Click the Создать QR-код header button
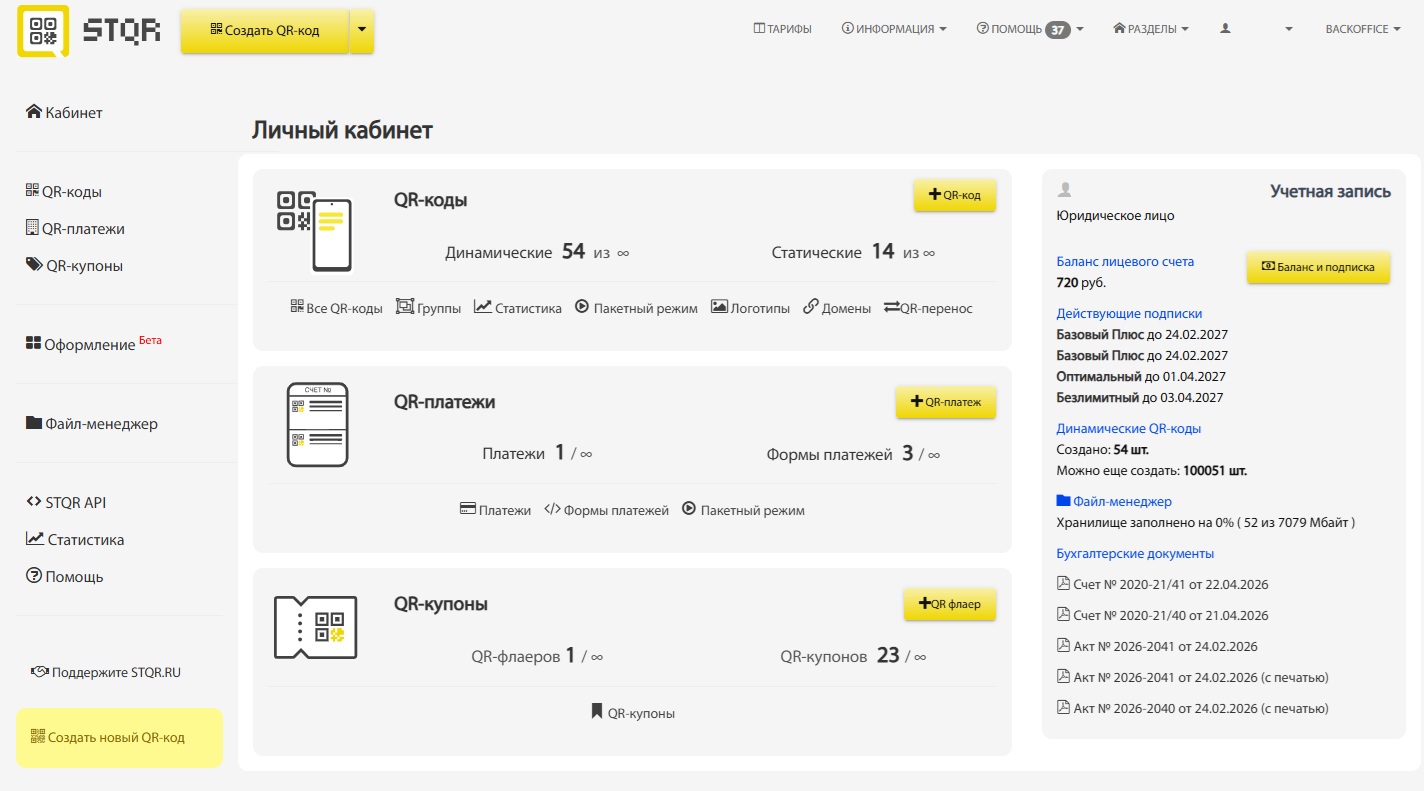The height and width of the screenshot is (791, 1424). click(x=264, y=30)
